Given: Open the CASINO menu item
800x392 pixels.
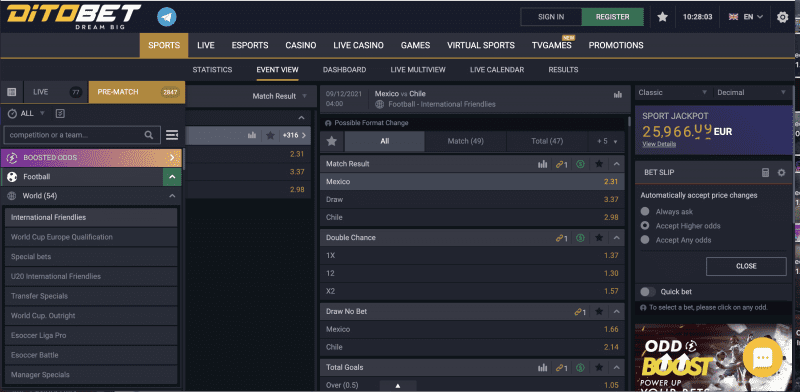Looking at the screenshot, I should (301, 45).
